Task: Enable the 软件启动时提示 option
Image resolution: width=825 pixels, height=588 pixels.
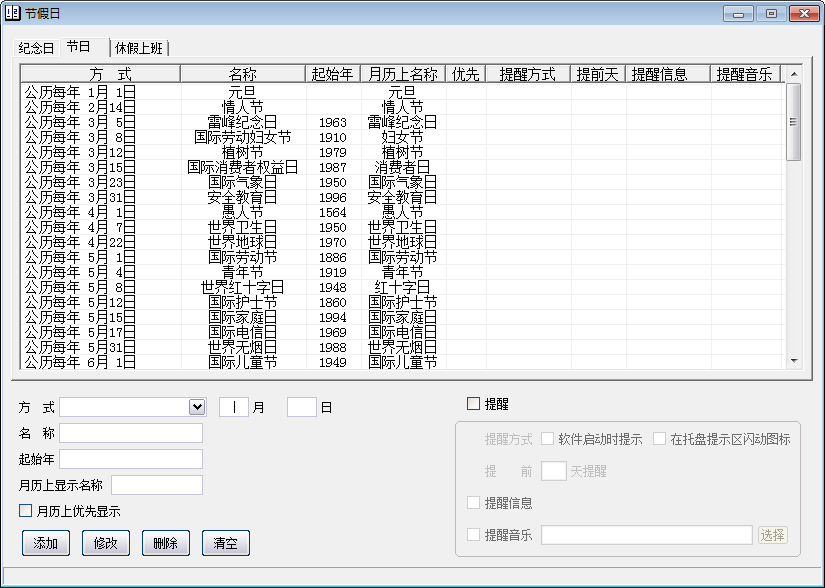Action: pyautogui.click(x=548, y=438)
